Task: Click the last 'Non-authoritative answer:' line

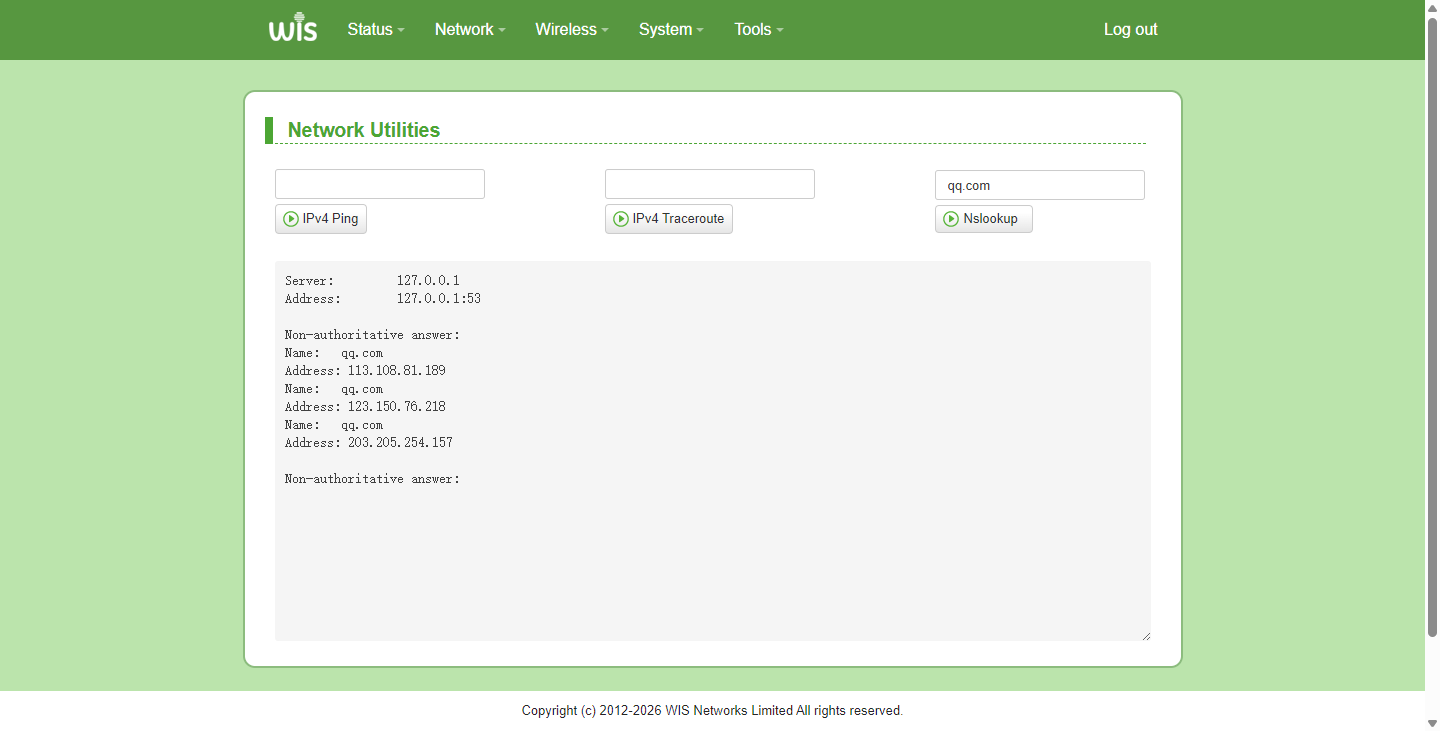Action: [372, 479]
